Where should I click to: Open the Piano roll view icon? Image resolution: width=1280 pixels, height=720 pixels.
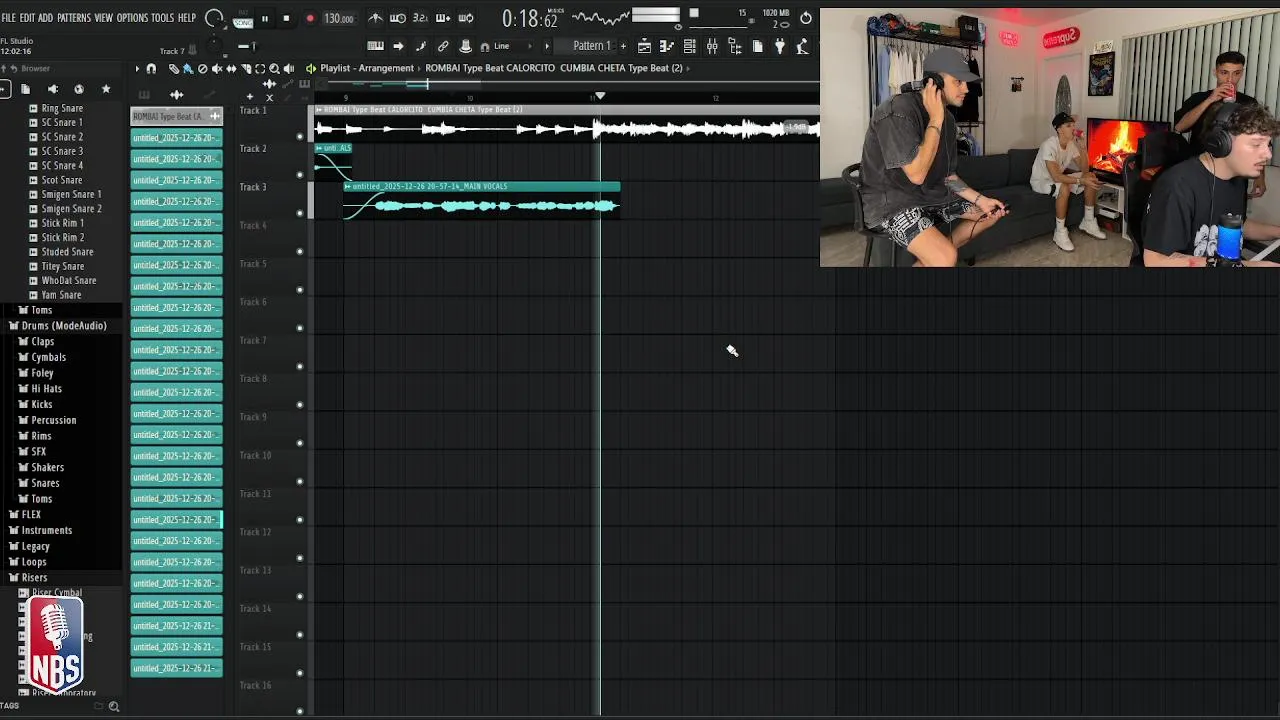[667, 46]
